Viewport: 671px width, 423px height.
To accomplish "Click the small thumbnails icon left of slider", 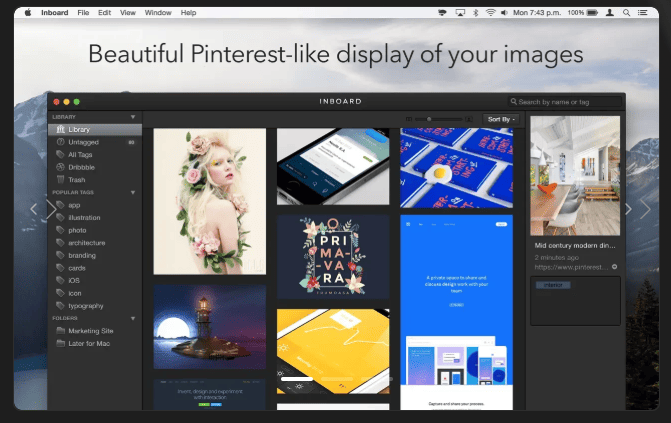I will [409, 119].
